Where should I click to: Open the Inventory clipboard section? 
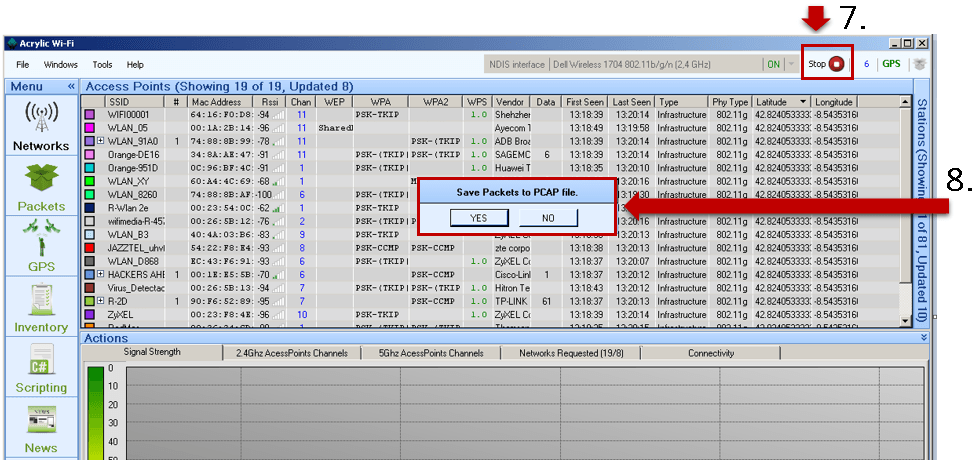pyautogui.click(x=41, y=307)
